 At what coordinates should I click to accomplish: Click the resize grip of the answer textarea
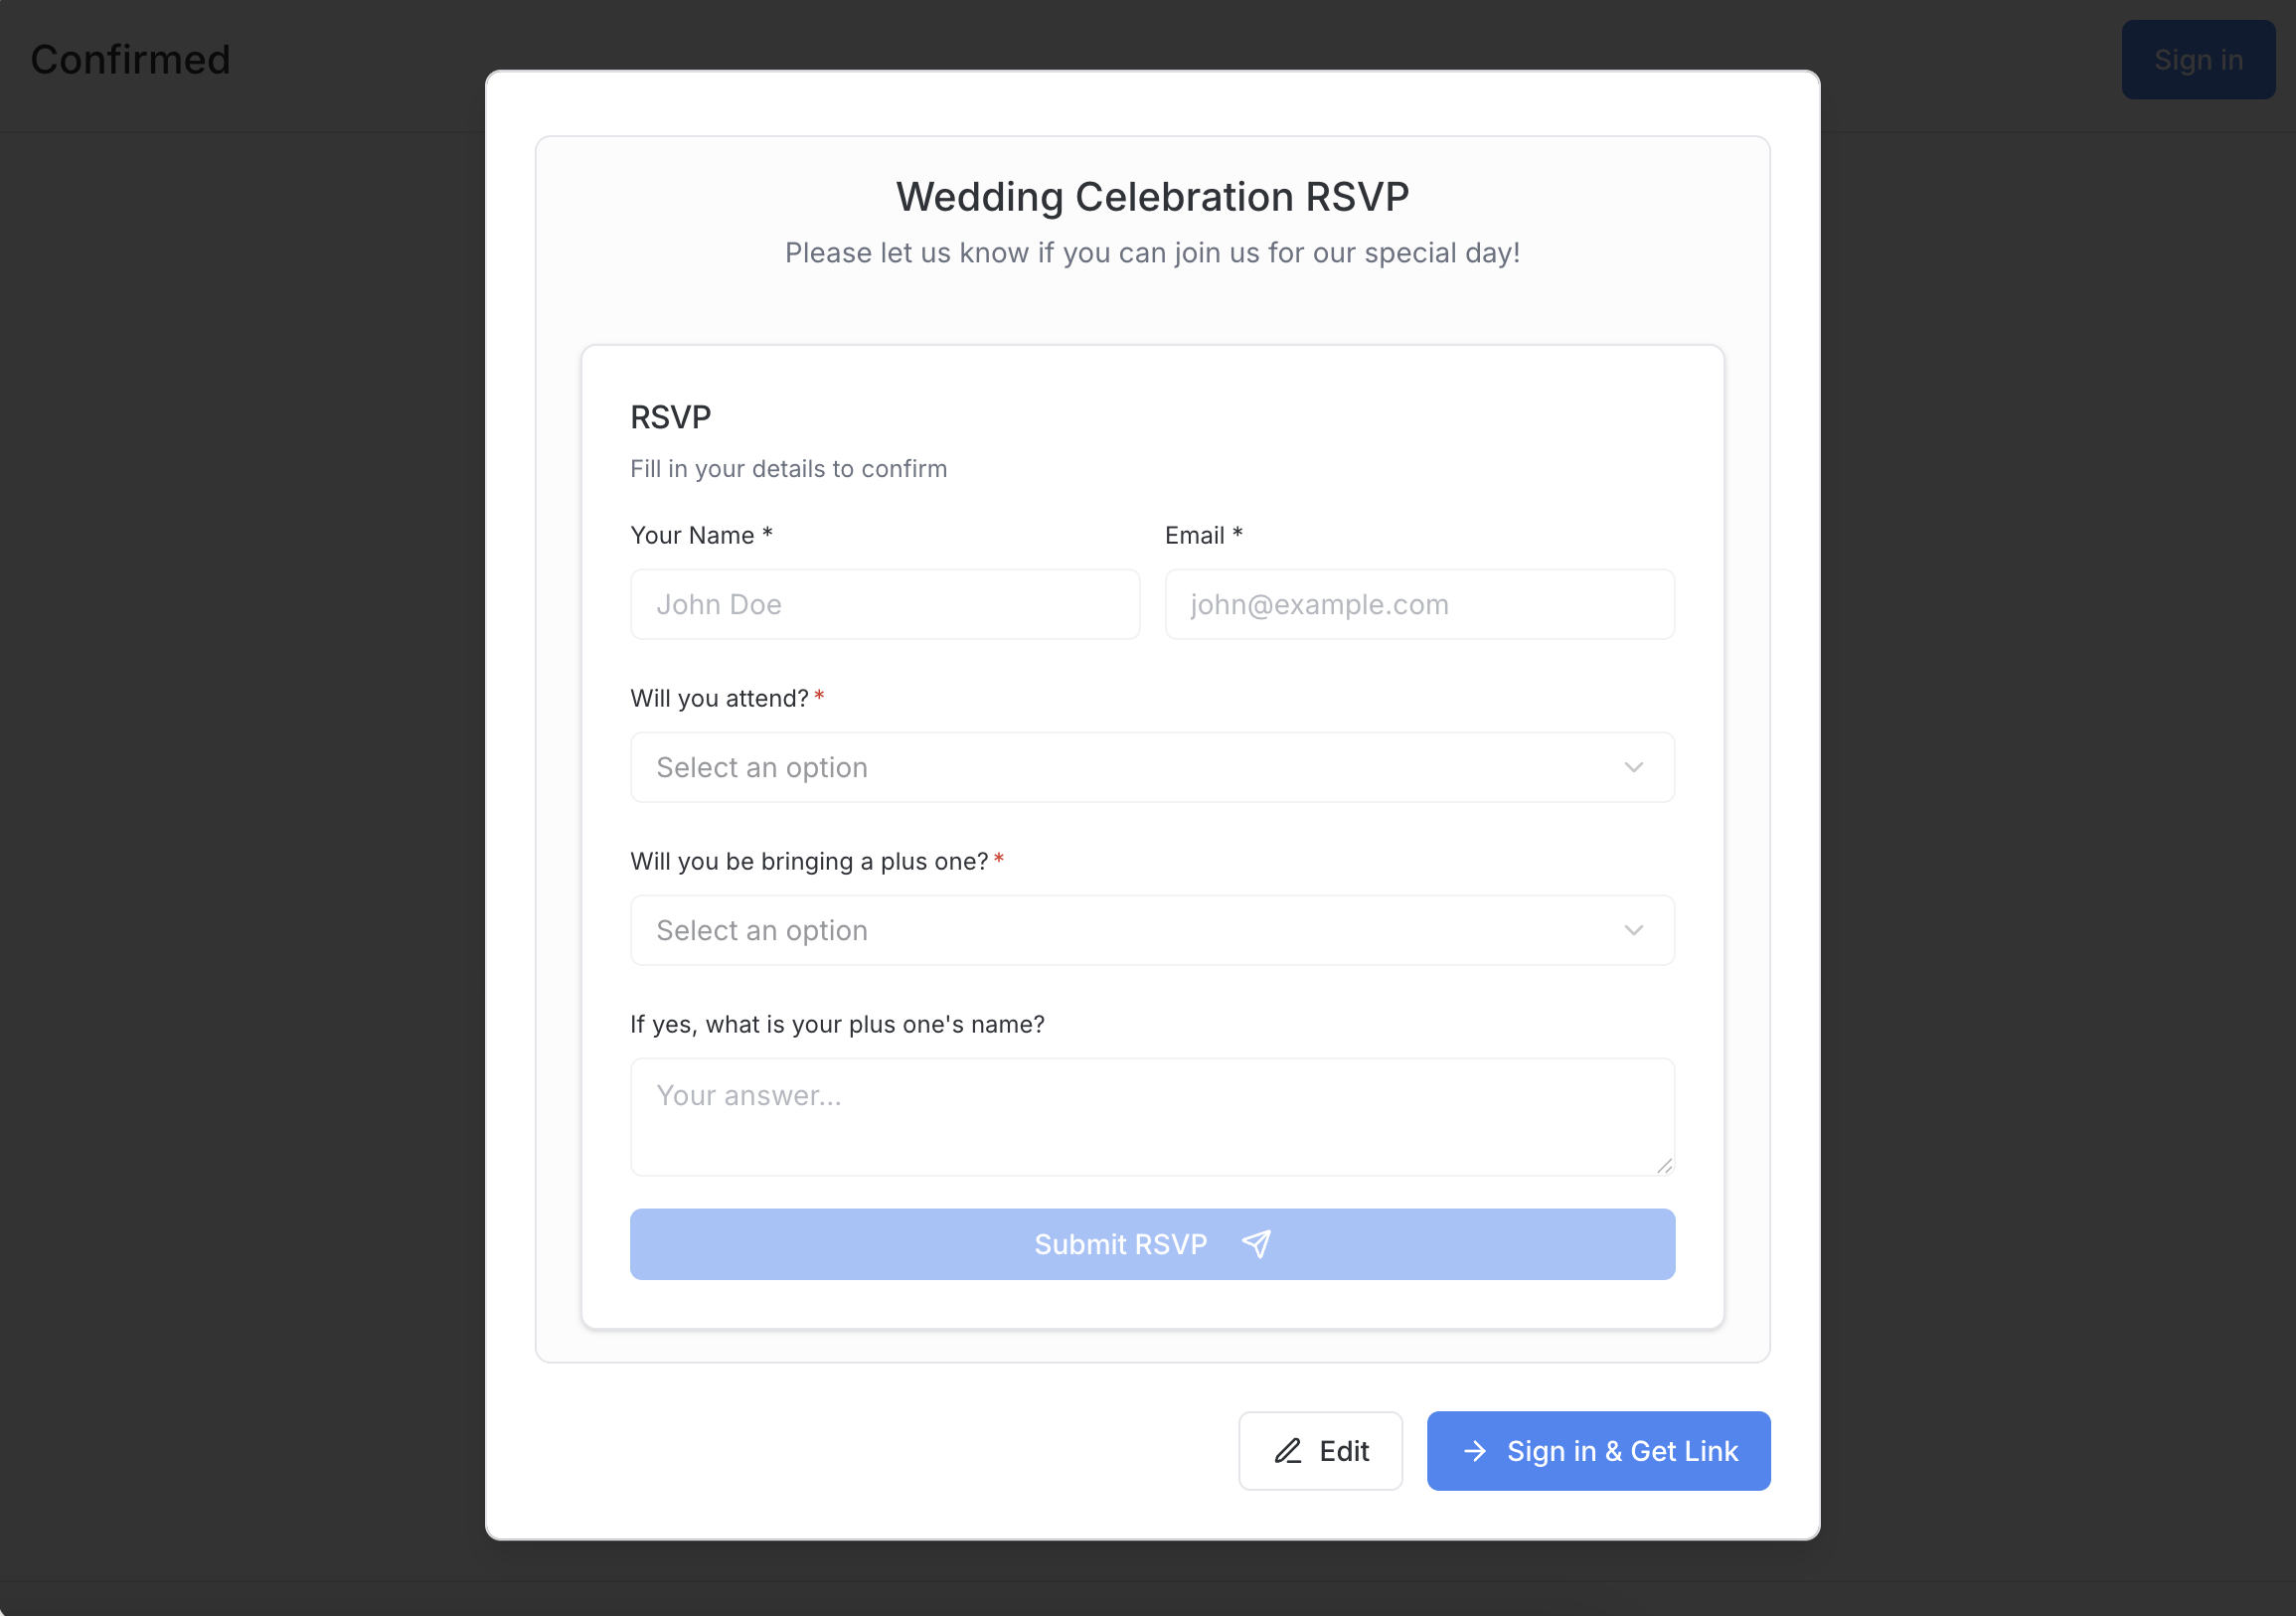(x=1665, y=1164)
